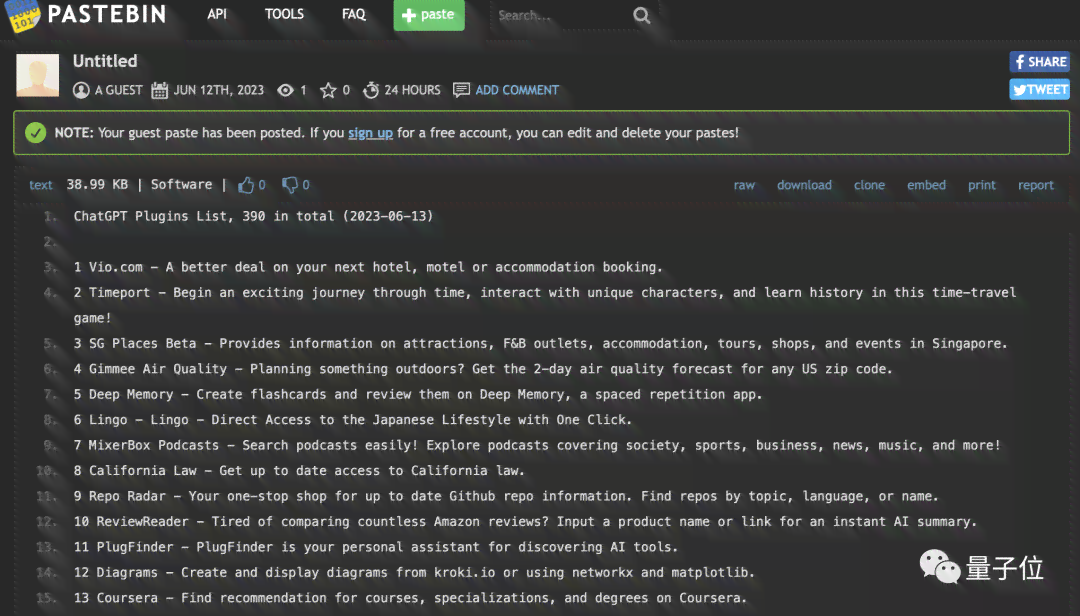Open the embed options
This screenshot has width=1080, height=616.
click(926, 185)
